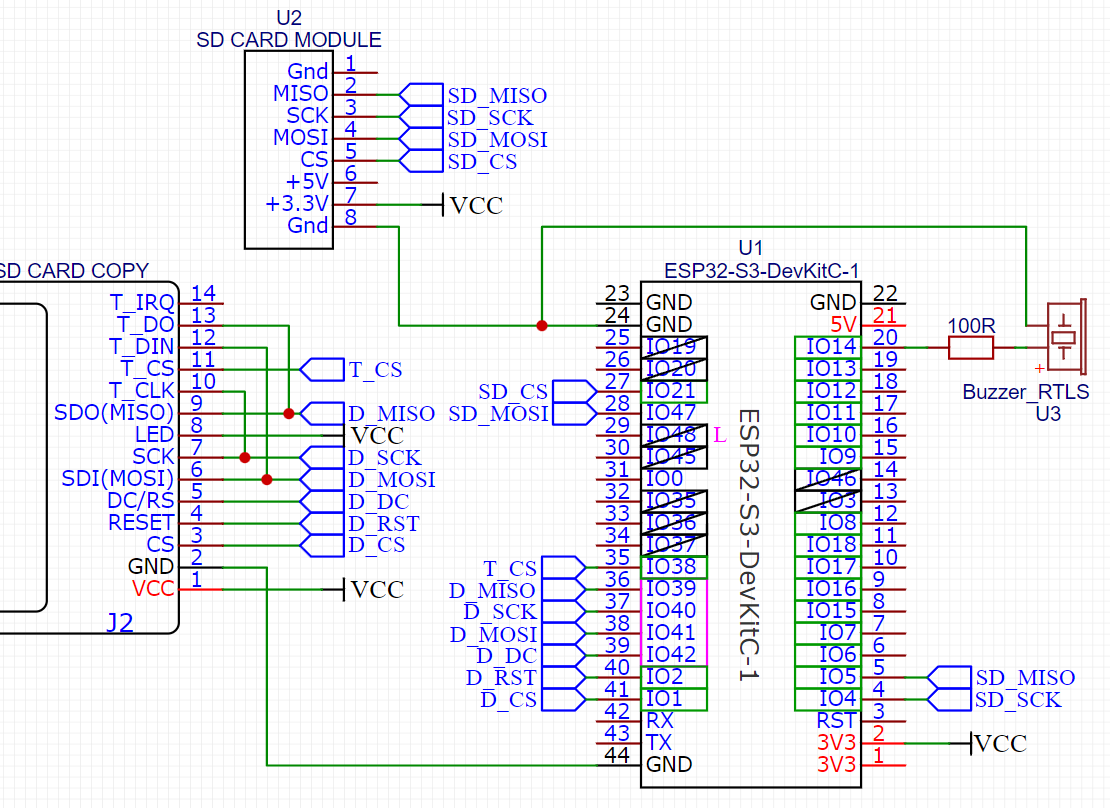Screen dimensions: 1110x808
Task: Click the T_DO pin name on J2
Action: point(145,325)
